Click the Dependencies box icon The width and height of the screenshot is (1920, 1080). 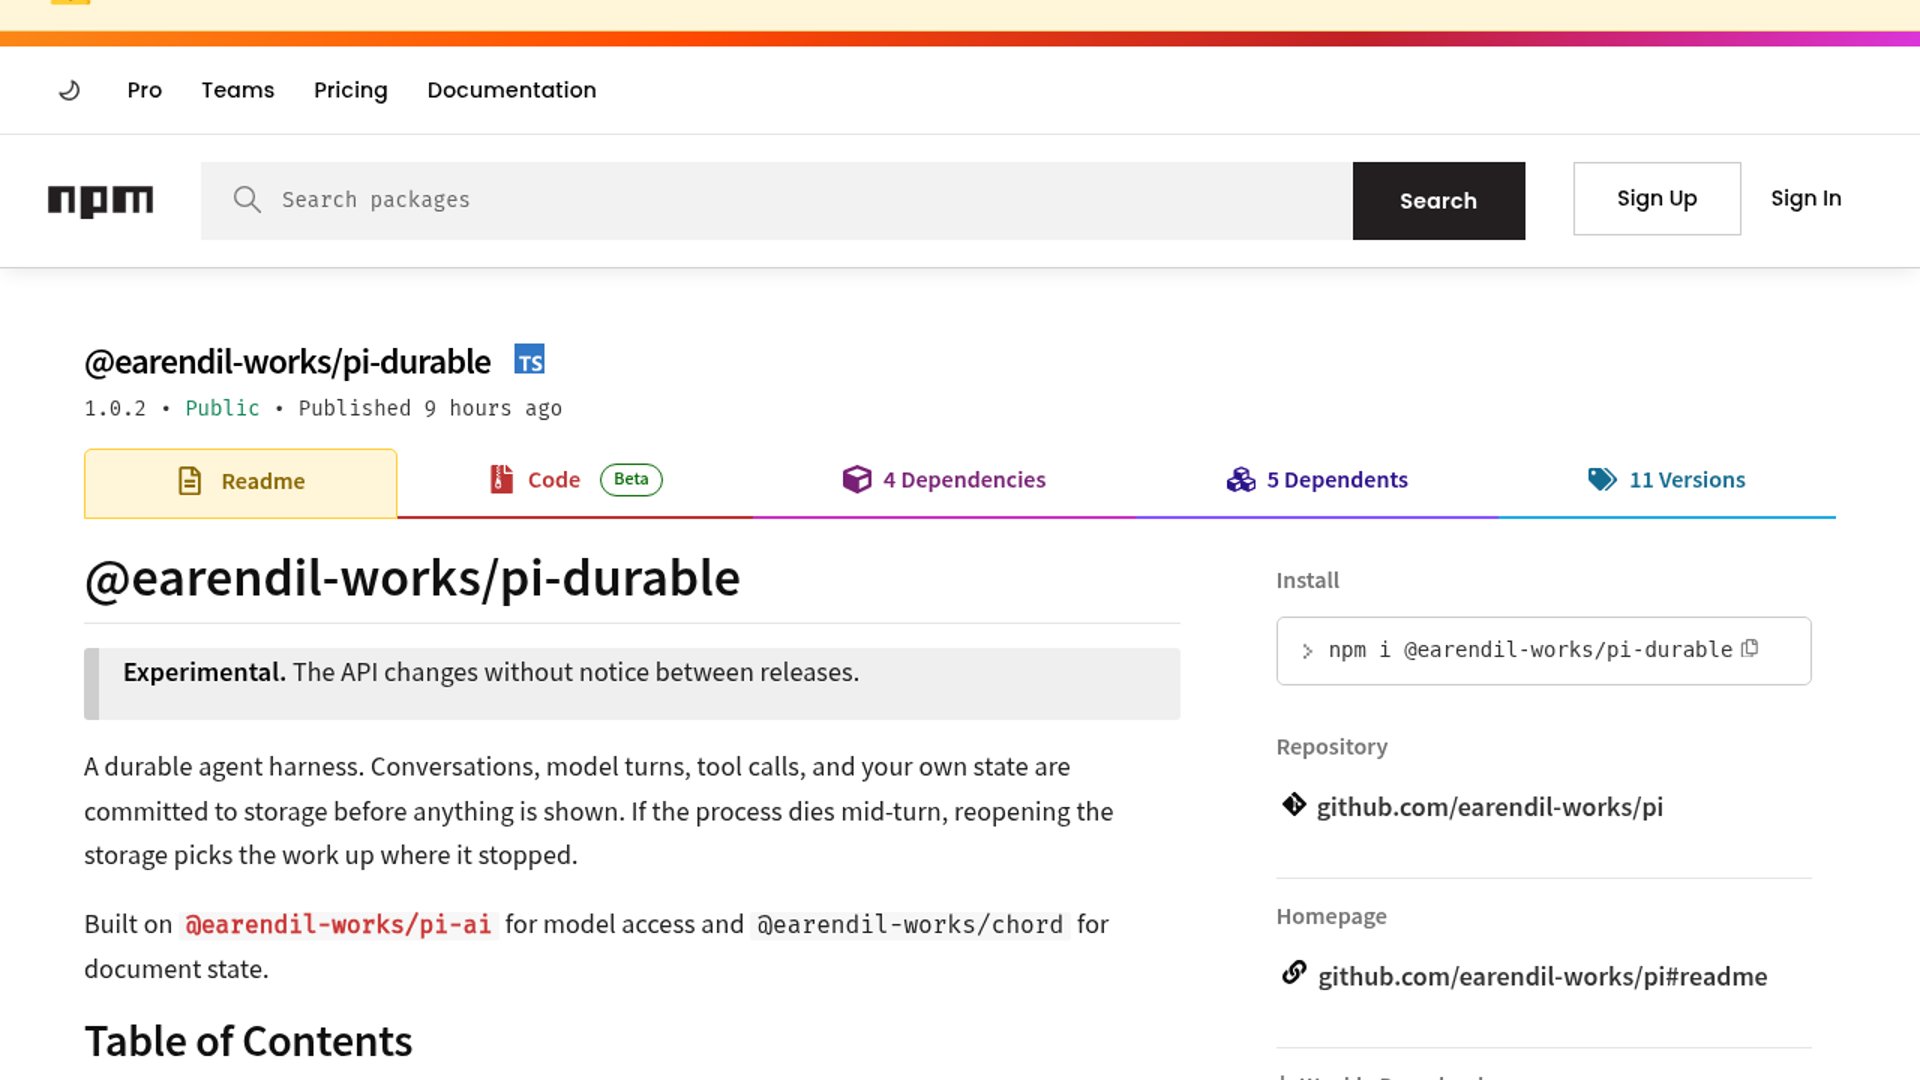pos(857,479)
